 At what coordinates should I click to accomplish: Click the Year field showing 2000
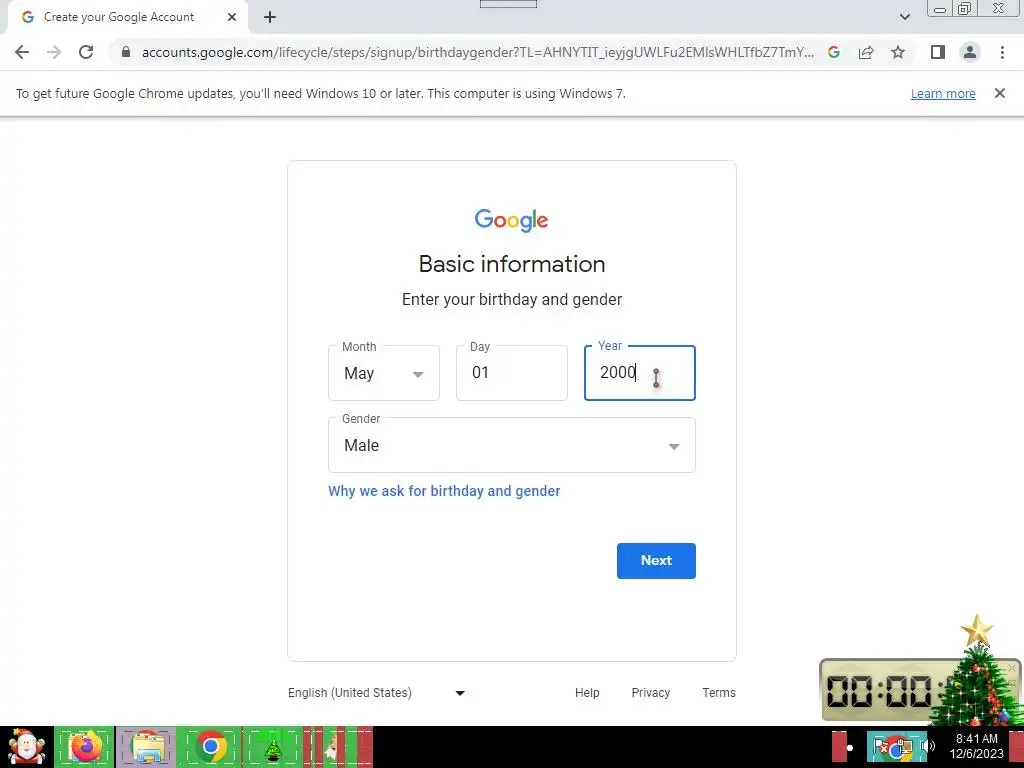[639, 373]
